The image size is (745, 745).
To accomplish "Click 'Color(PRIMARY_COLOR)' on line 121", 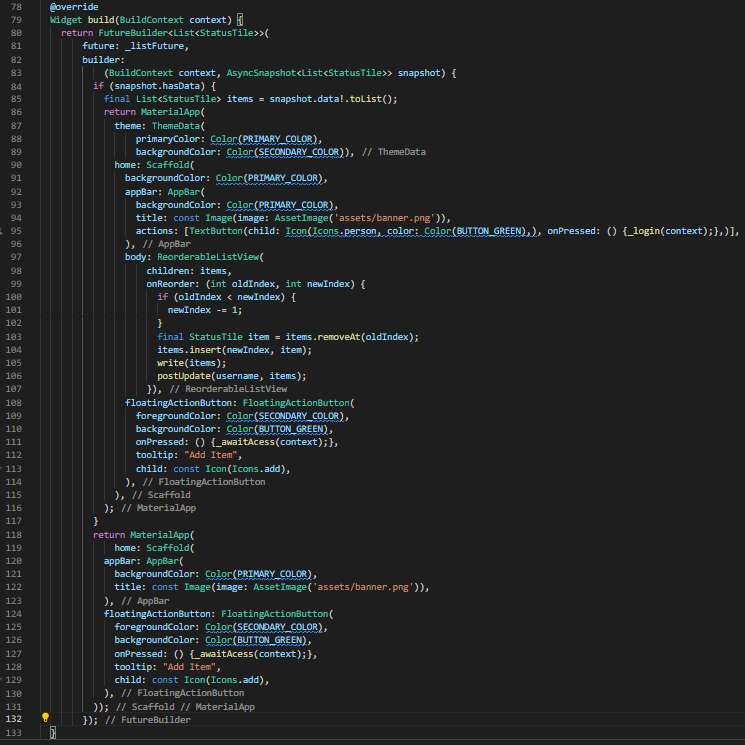I will click(258, 574).
